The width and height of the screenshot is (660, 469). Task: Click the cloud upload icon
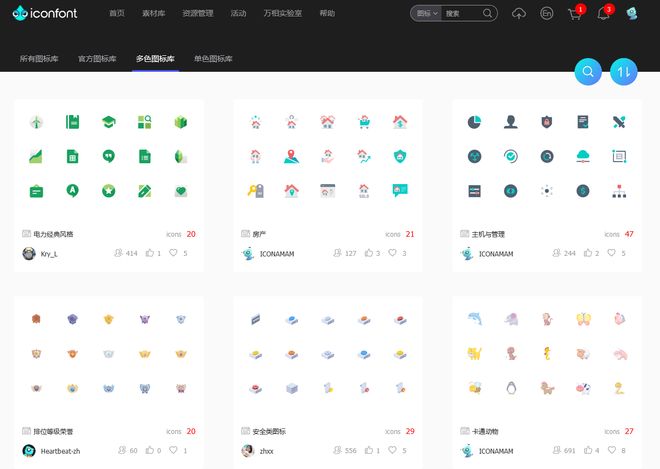tap(519, 13)
